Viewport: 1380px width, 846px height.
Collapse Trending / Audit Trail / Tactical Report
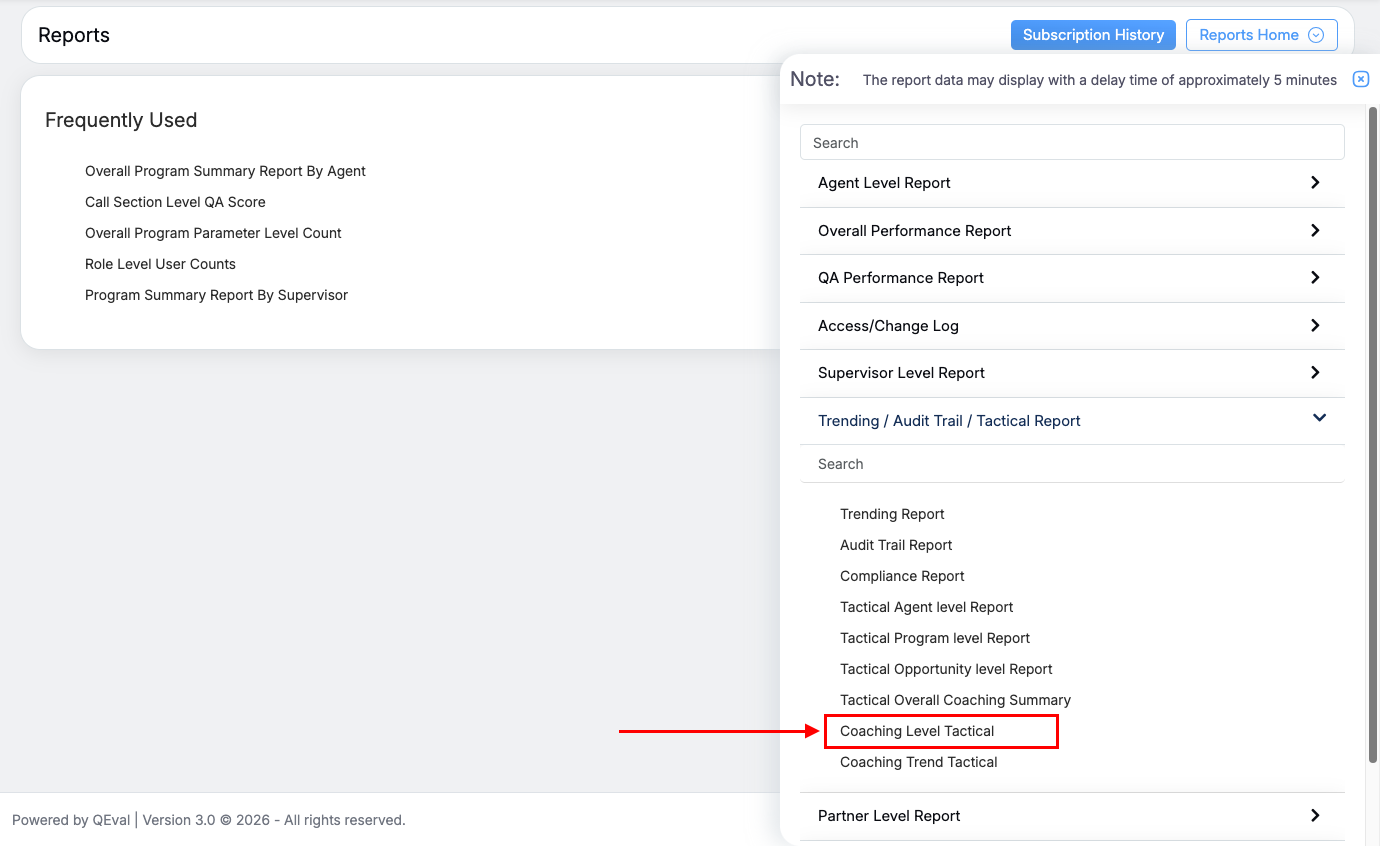[x=1318, y=419]
